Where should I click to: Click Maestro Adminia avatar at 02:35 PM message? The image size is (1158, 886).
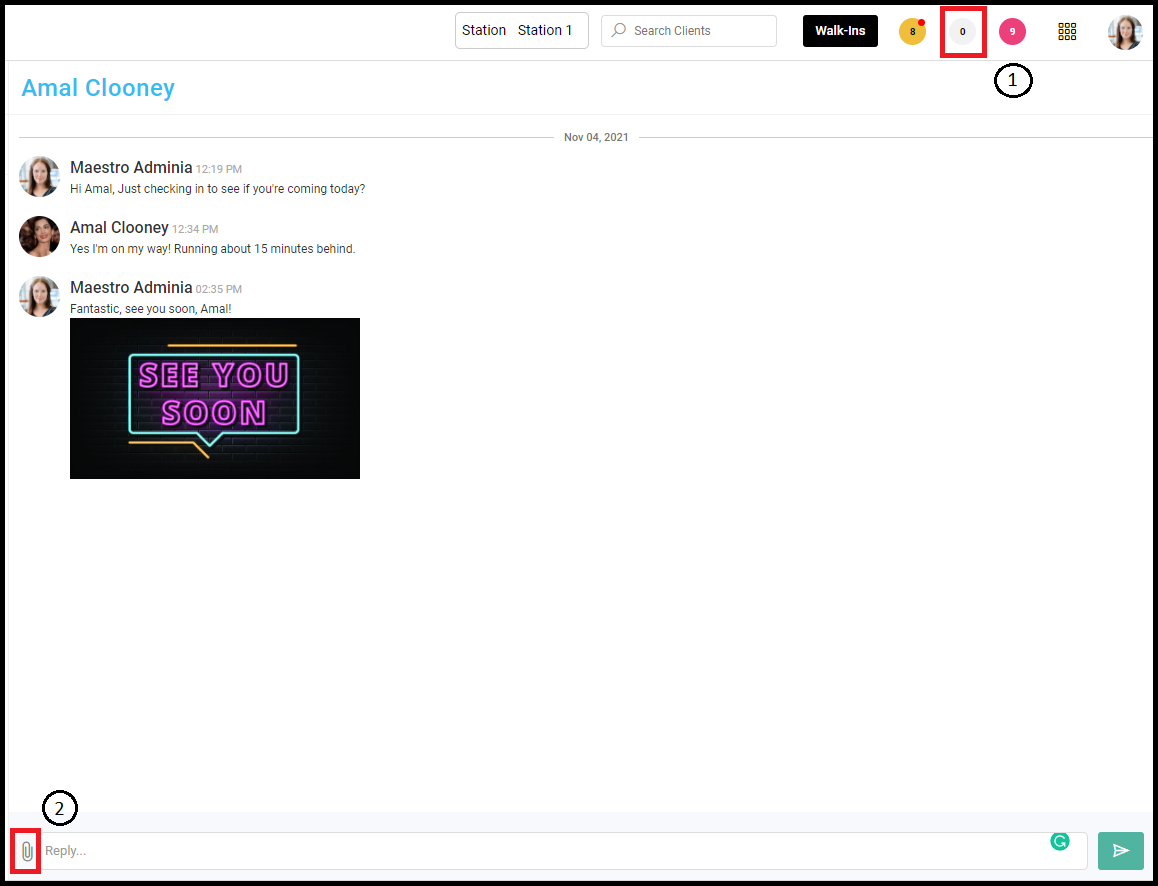click(x=39, y=297)
